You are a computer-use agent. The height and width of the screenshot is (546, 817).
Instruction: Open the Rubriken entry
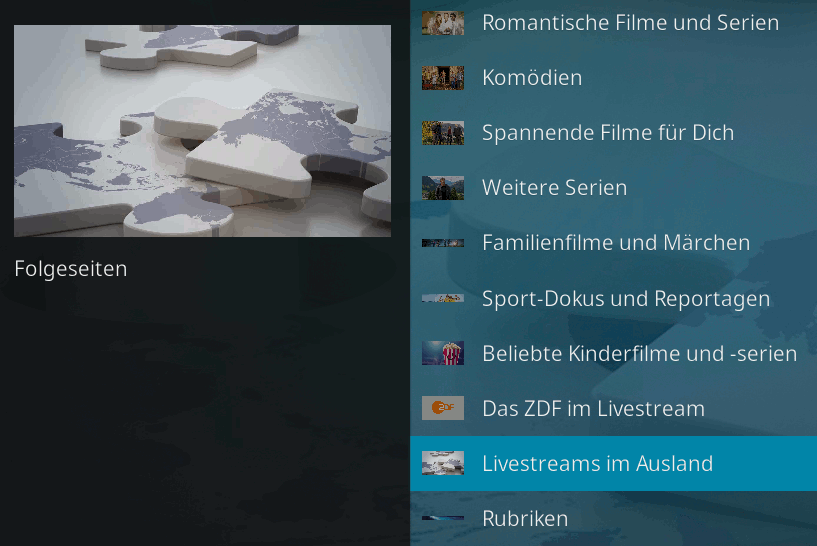(613, 518)
